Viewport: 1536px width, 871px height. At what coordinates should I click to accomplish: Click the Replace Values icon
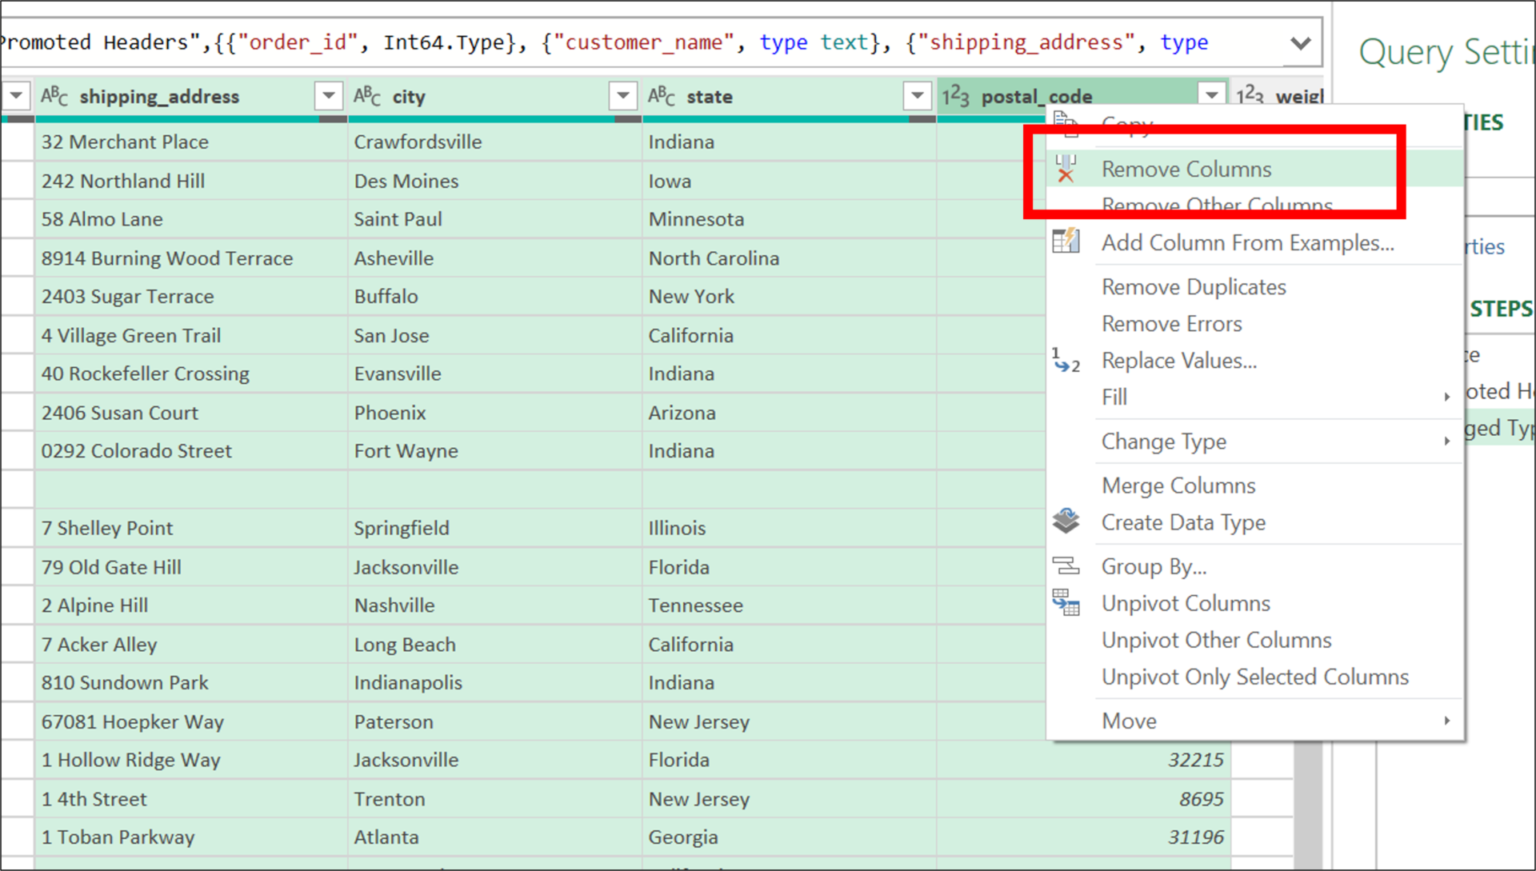click(1066, 360)
